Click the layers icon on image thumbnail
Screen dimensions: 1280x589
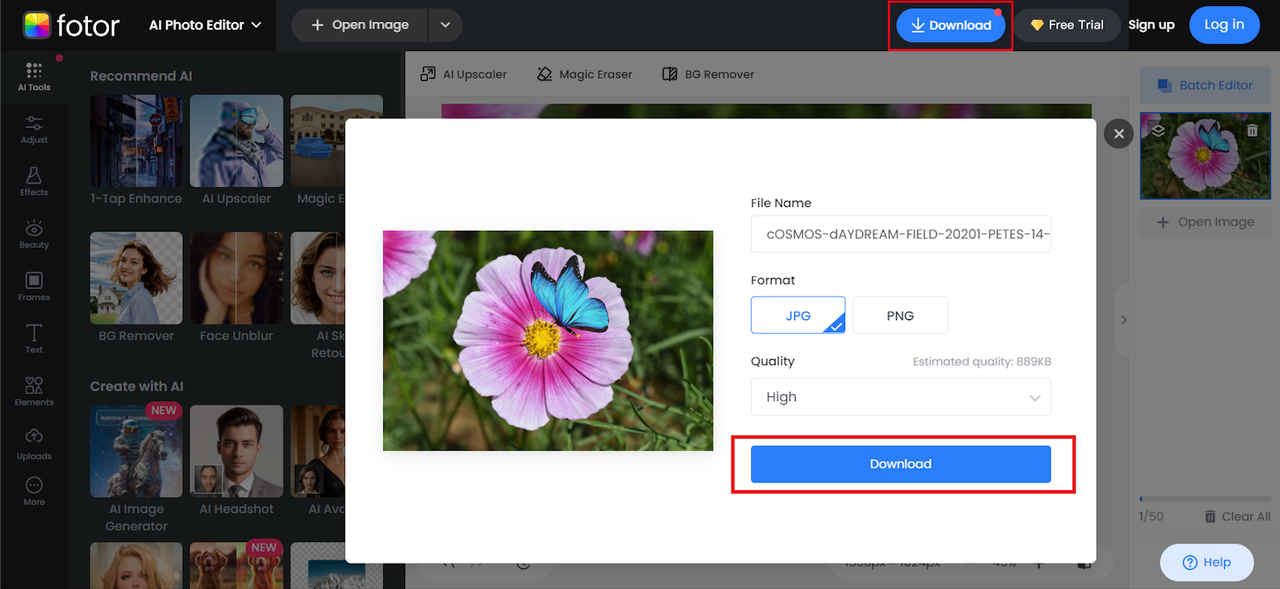[x=1157, y=130]
